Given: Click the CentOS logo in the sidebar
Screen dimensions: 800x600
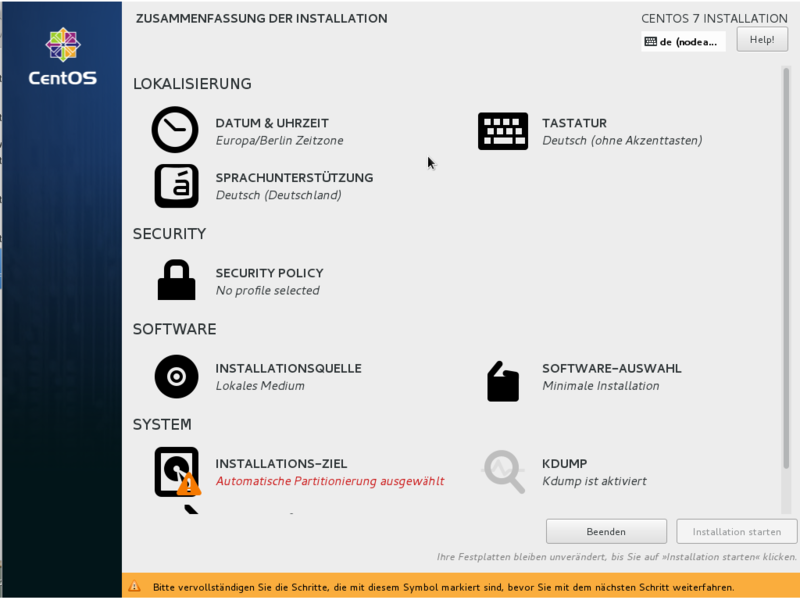Looking at the screenshot, I should 63,56.
